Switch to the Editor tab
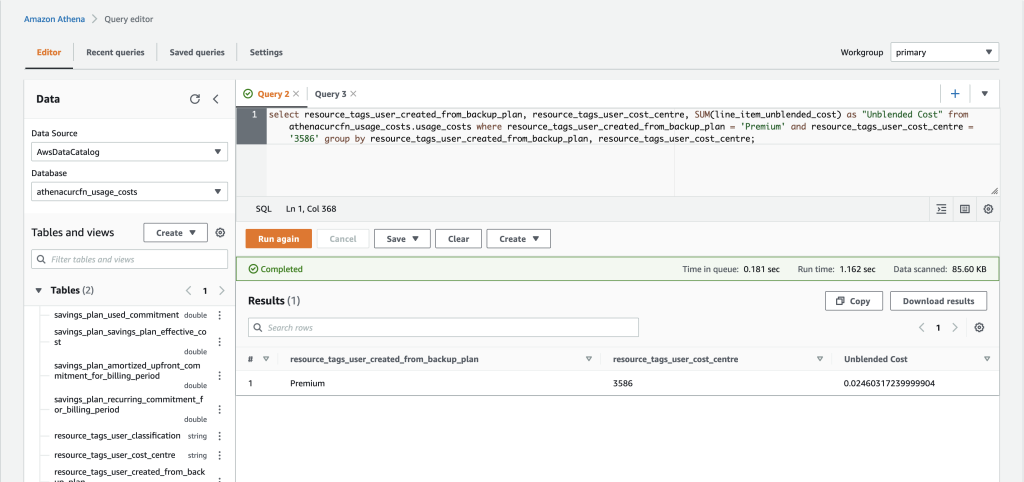1024x482 pixels. (x=49, y=52)
